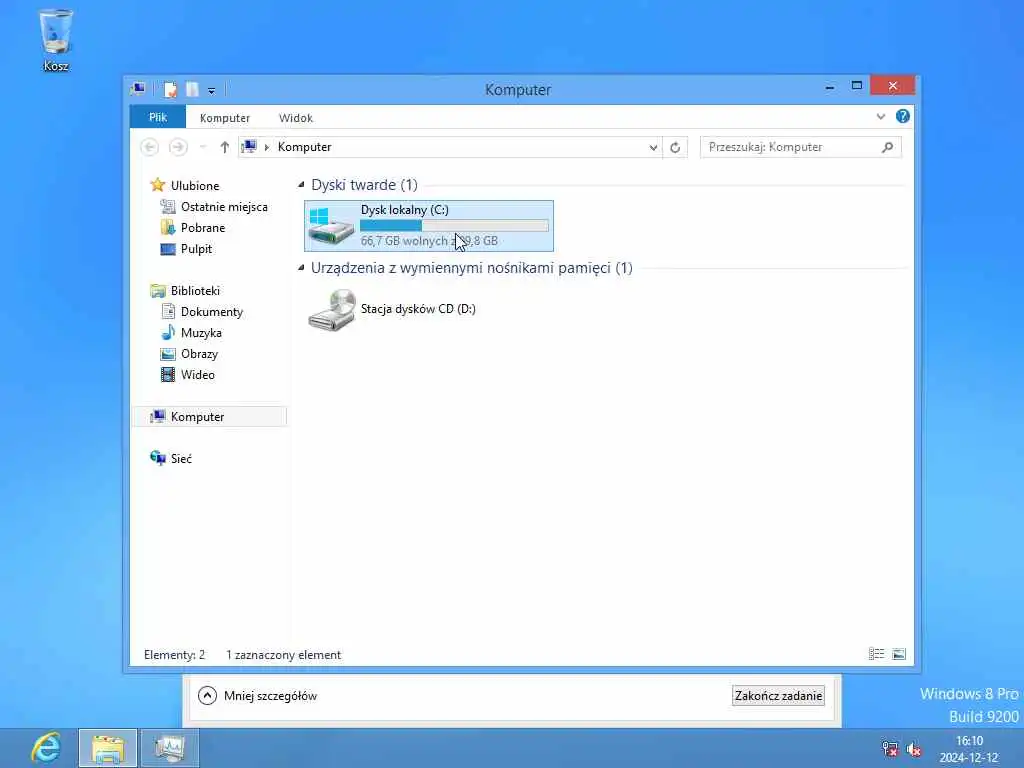The width and height of the screenshot is (1024, 768).
Task: Click the Dysk lokalny (C:) label
Action: point(404,210)
